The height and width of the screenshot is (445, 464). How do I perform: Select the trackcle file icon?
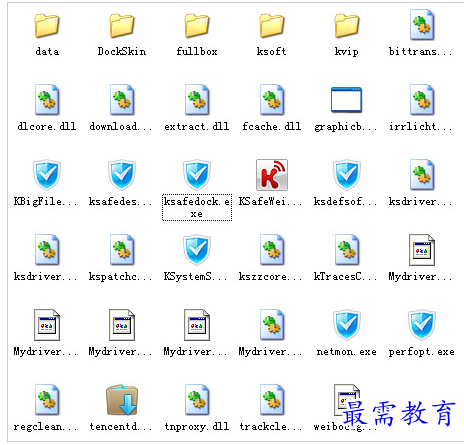272,400
